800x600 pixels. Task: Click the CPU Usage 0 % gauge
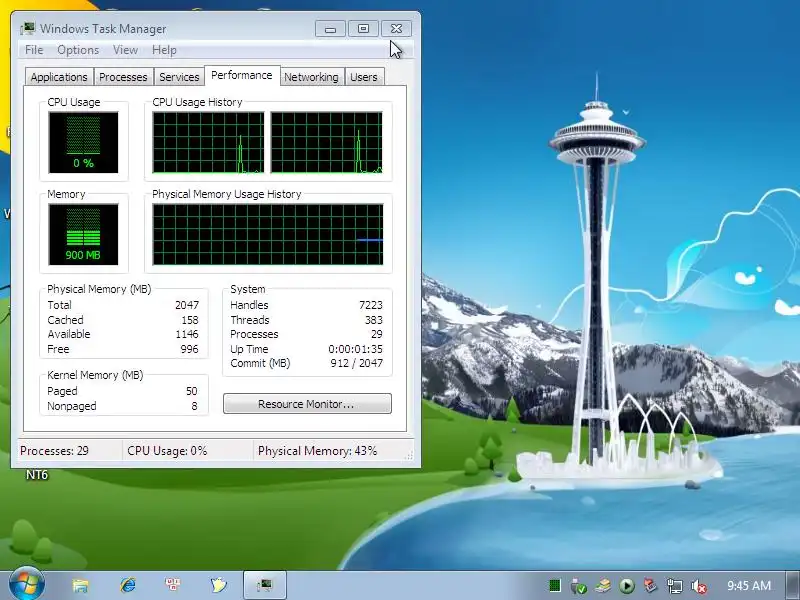(83, 142)
